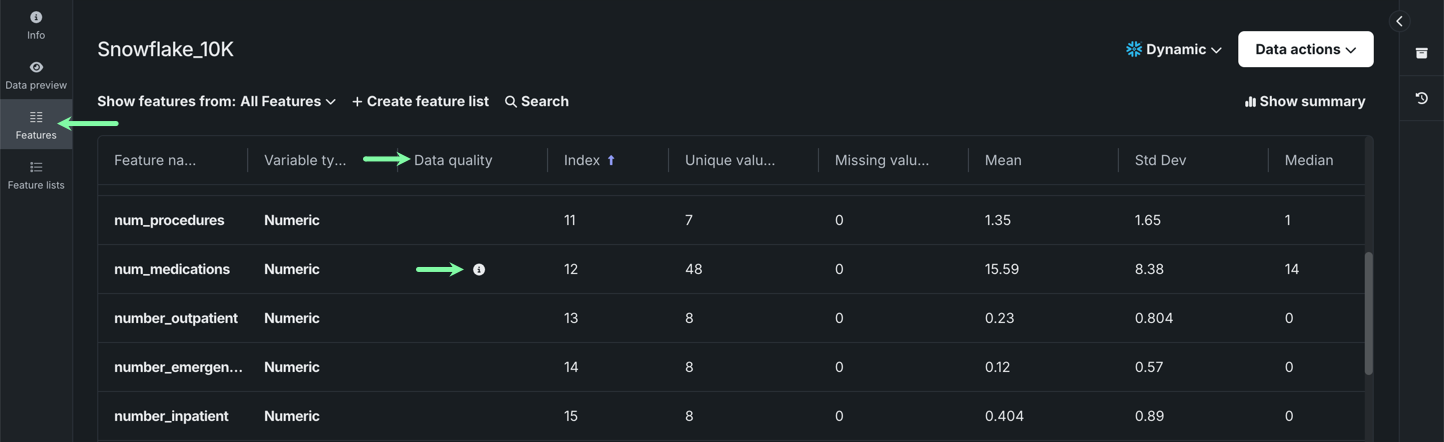Sort by the Mean column header

pyautogui.click(x=1003, y=160)
